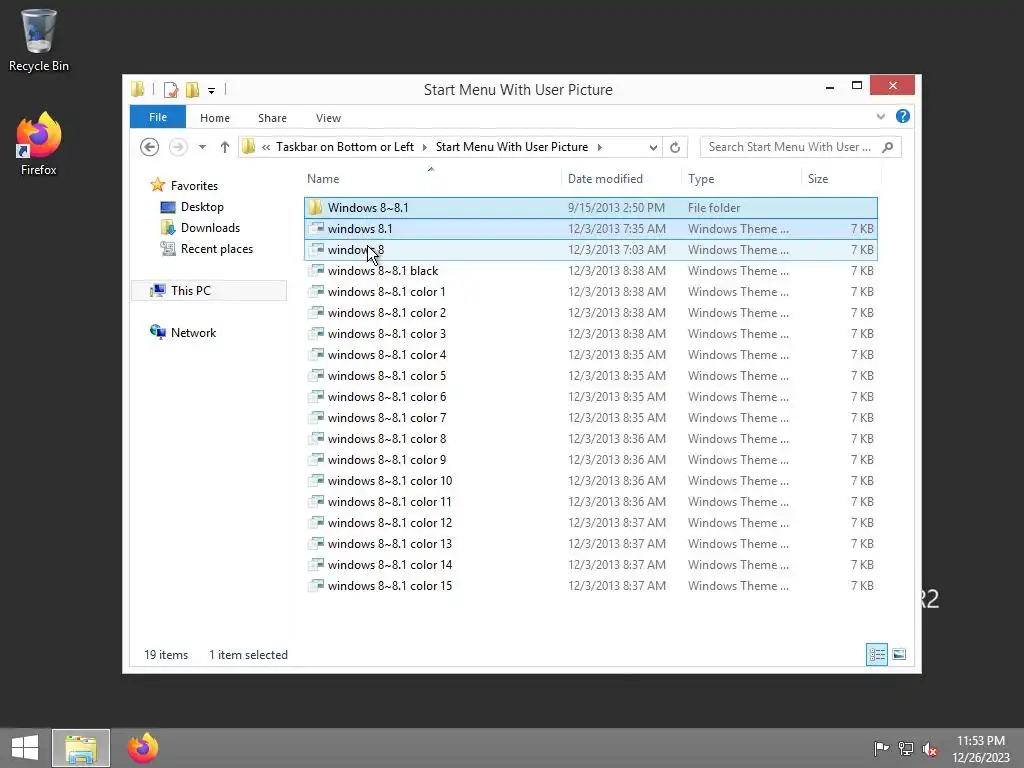Select windows 8~8.1 color 1
The height and width of the screenshot is (768, 1024).
[x=591, y=291]
